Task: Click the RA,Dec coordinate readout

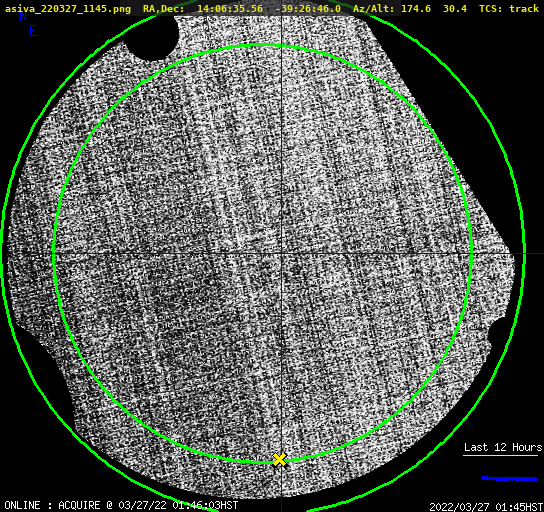Action: [242, 8]
